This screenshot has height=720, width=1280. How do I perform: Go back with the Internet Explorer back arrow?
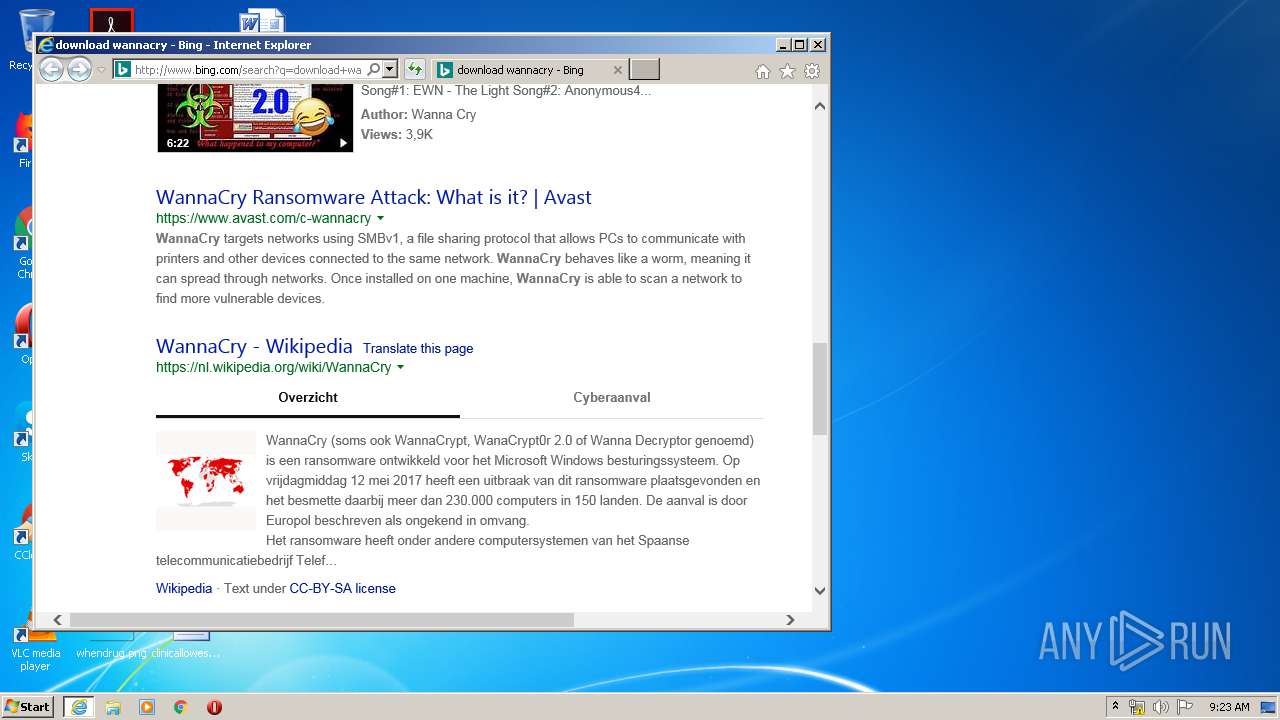(51, 69)
